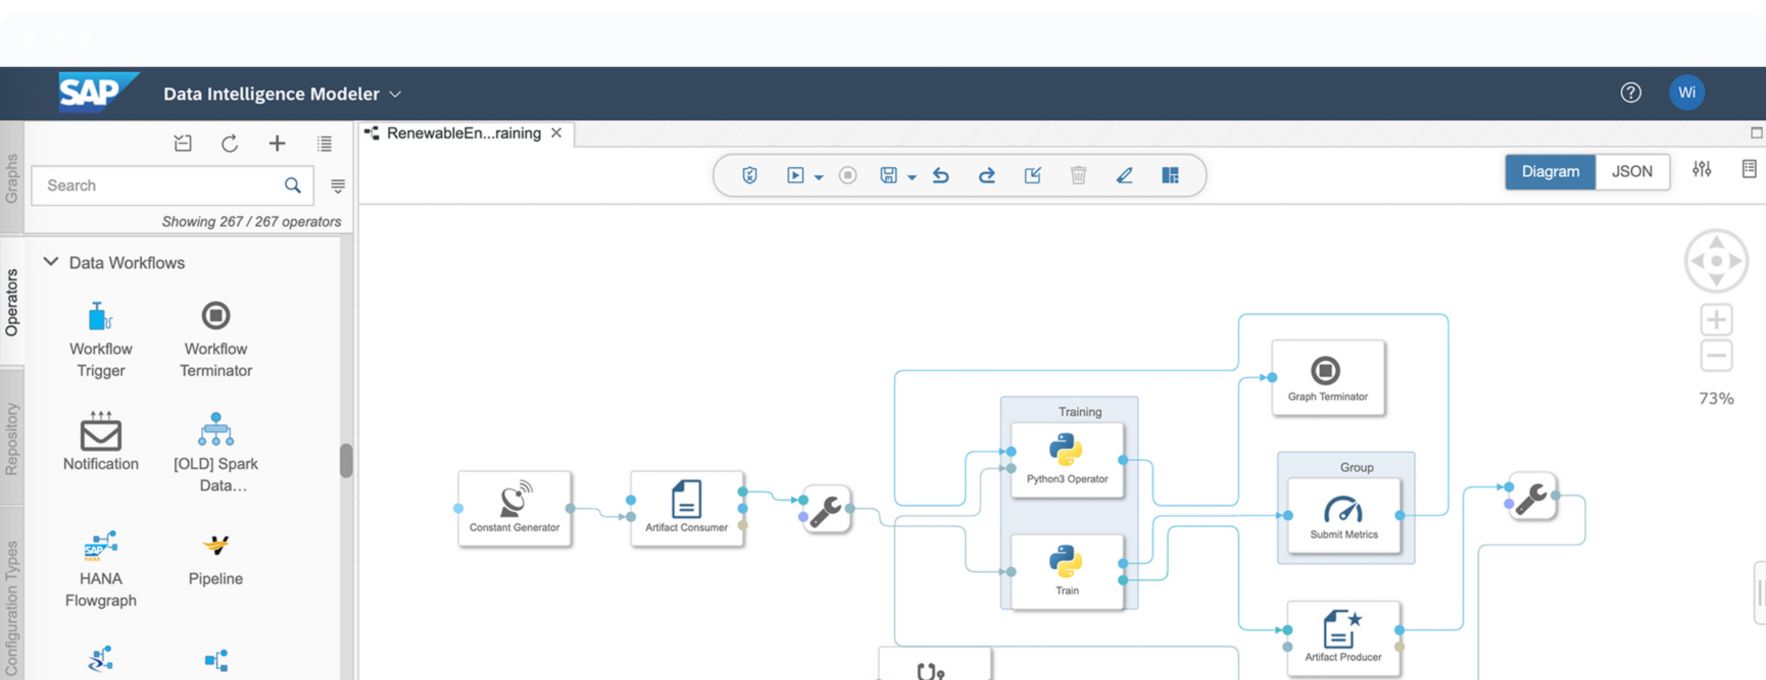Click the Undo arrow icon

click(x=941, y=175)
